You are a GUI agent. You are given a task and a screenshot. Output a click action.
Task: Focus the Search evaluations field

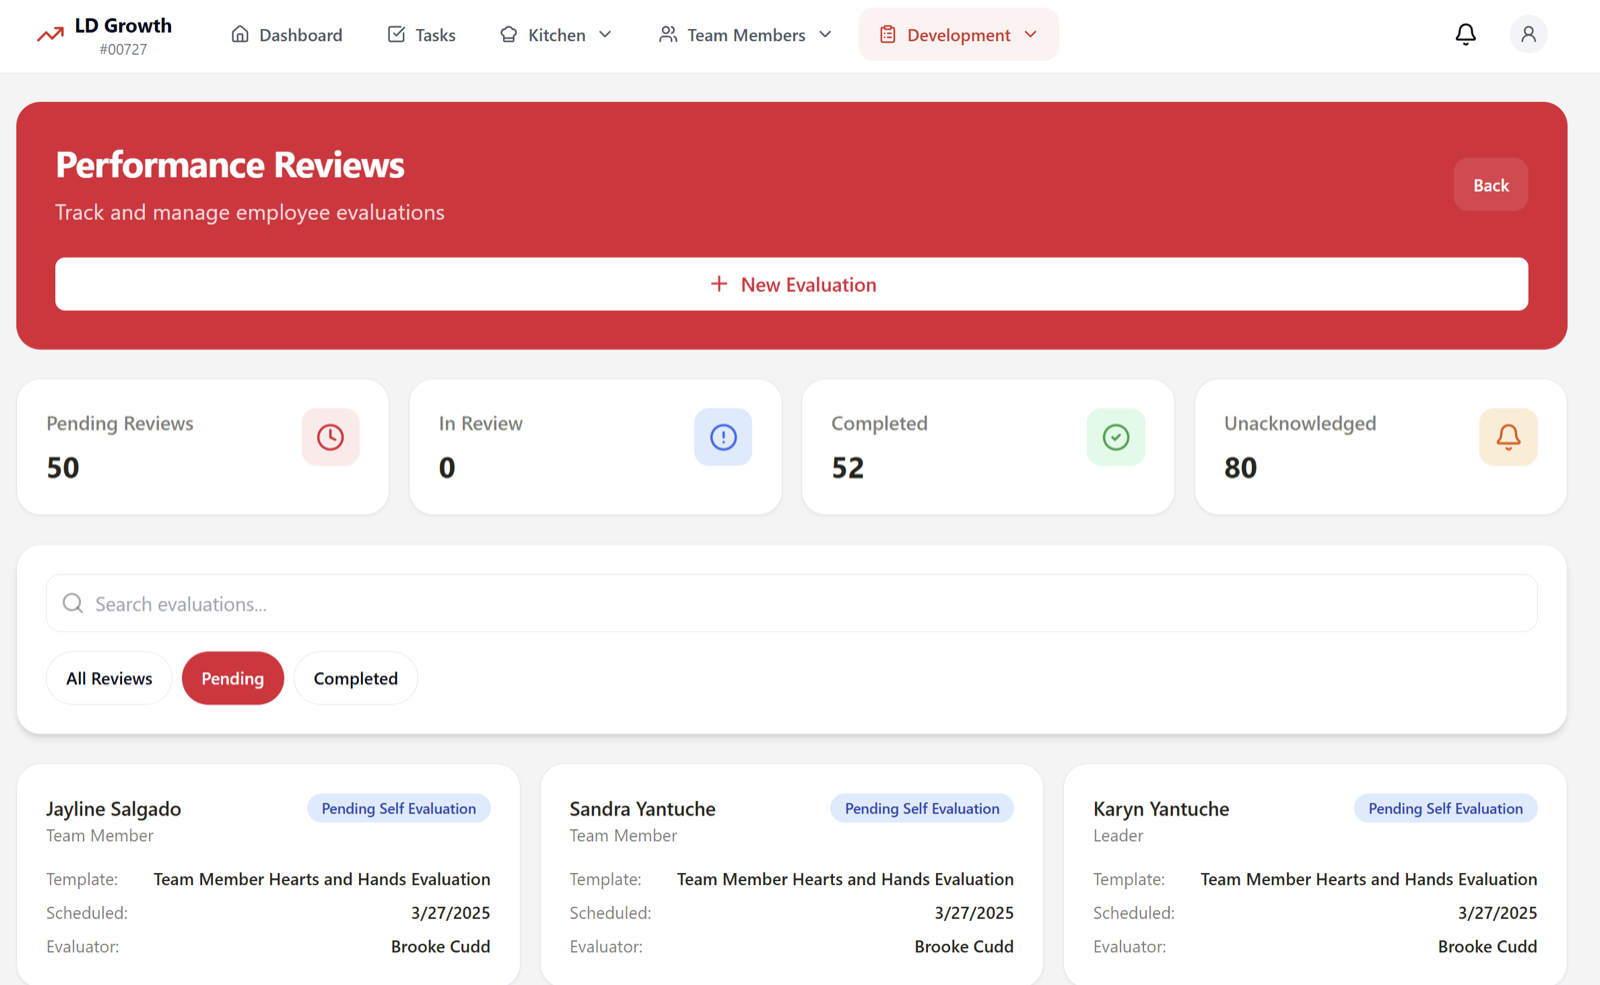(x=792, y=603)
